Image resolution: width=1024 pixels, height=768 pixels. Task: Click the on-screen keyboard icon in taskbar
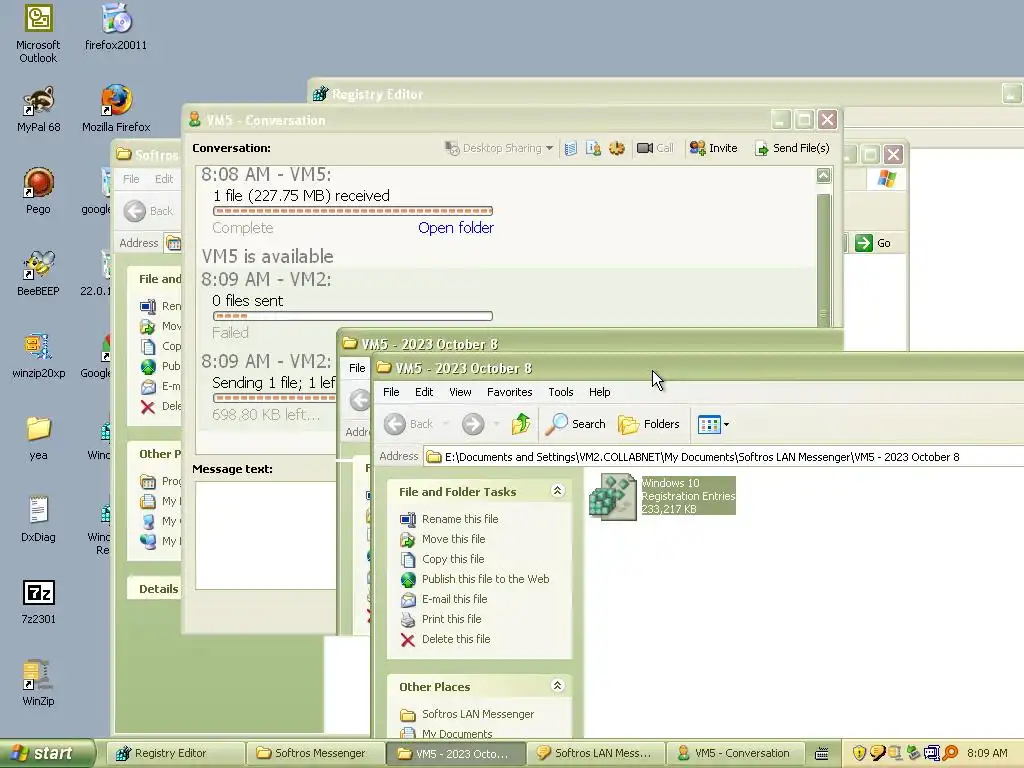pyautogui.click(x=822, y=754)
